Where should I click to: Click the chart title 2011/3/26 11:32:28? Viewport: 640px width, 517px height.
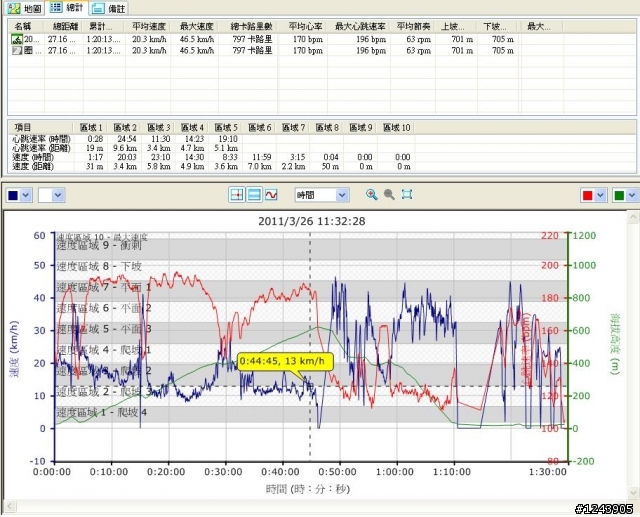(311, 221)
